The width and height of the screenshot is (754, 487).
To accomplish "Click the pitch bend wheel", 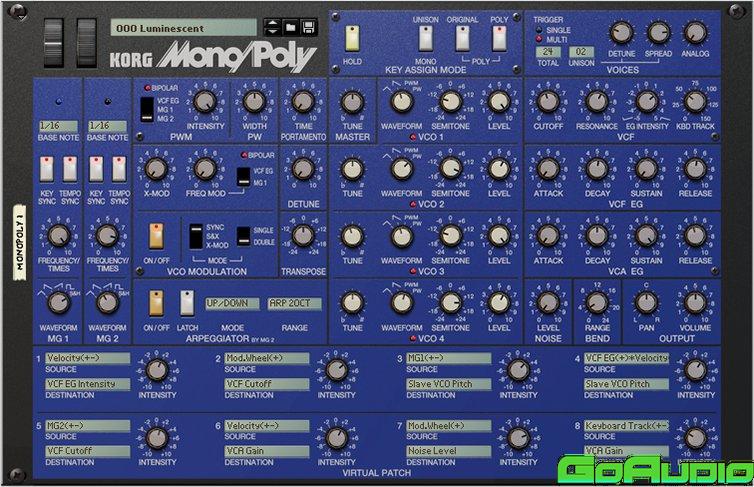I will pos(54,43).
